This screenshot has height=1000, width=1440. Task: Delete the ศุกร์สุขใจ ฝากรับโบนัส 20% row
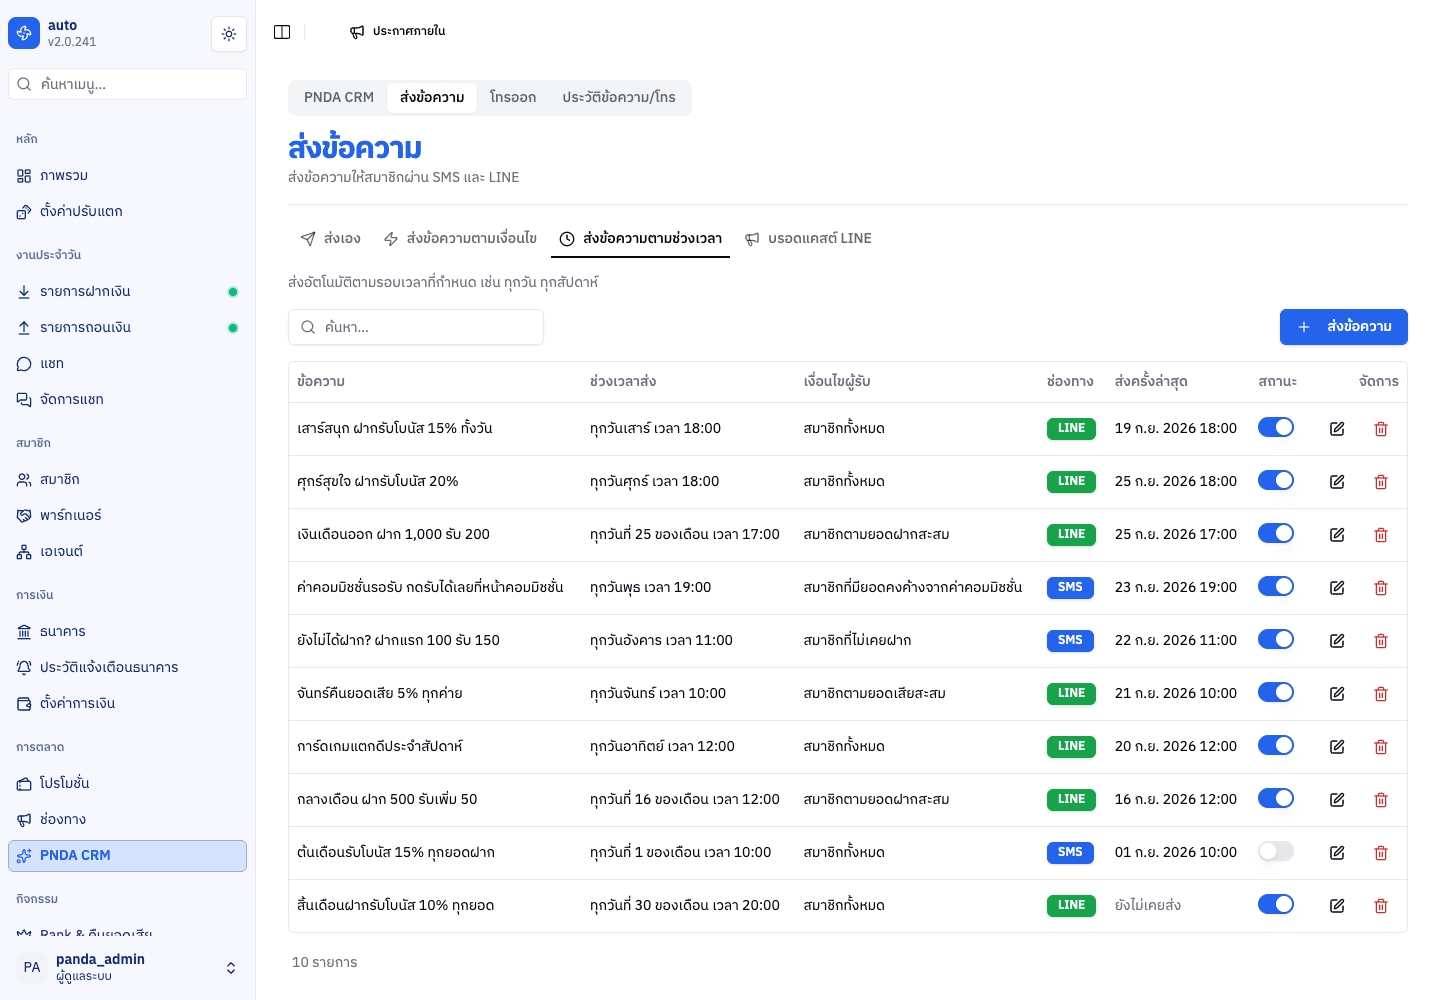click(x=1381, y=482)
